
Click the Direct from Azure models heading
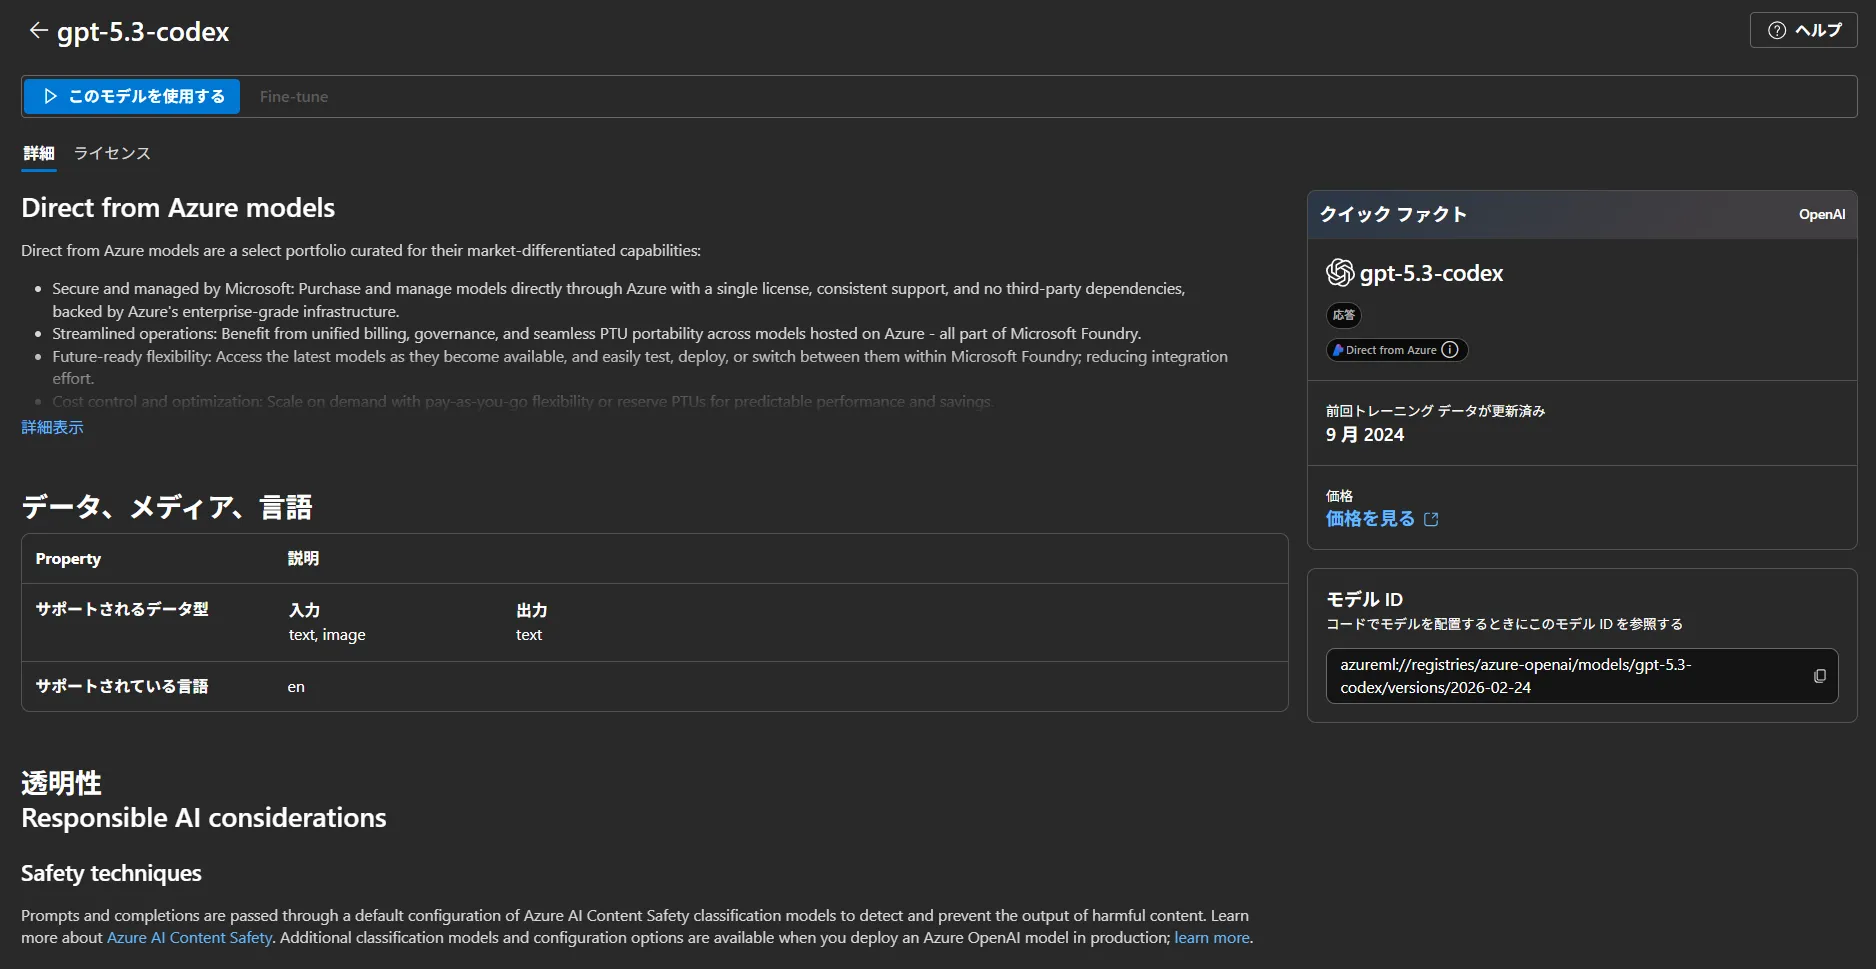178,208
